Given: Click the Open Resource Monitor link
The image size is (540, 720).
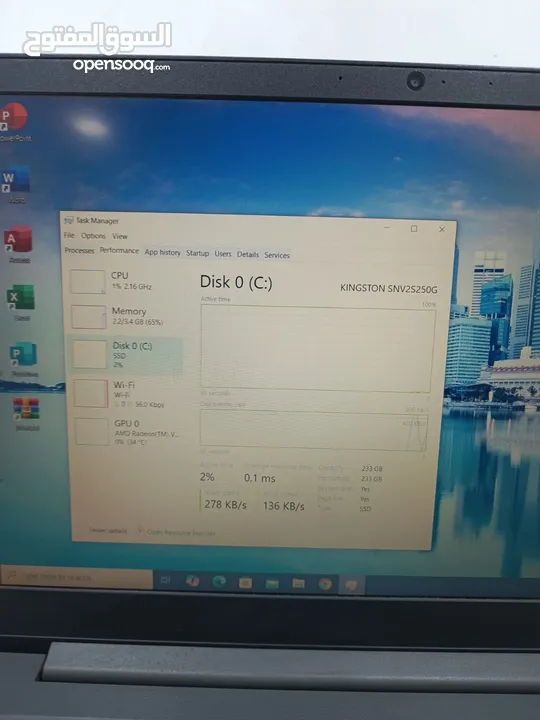Looking at the screenshot, I should pyautogui.click(x=181, y=533).
